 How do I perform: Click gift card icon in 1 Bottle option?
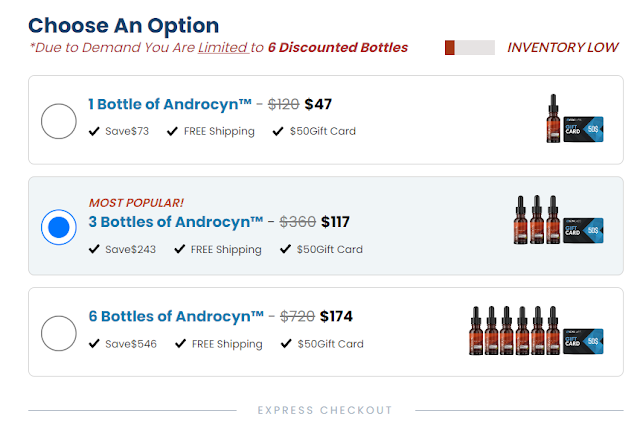[x=583, y=130]
